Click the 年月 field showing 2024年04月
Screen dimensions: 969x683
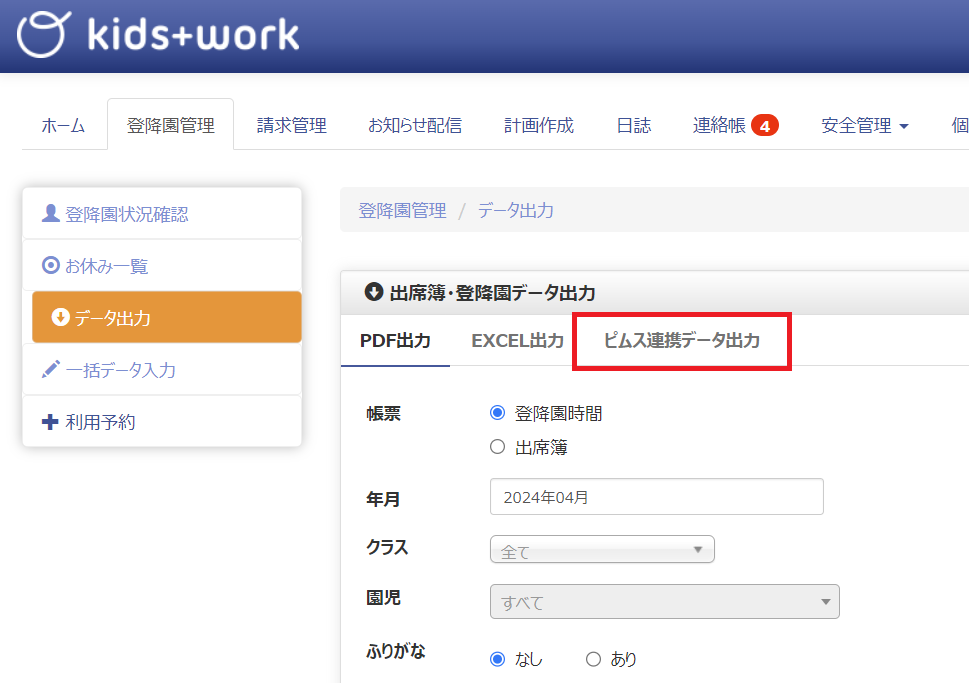click(656, 496)
